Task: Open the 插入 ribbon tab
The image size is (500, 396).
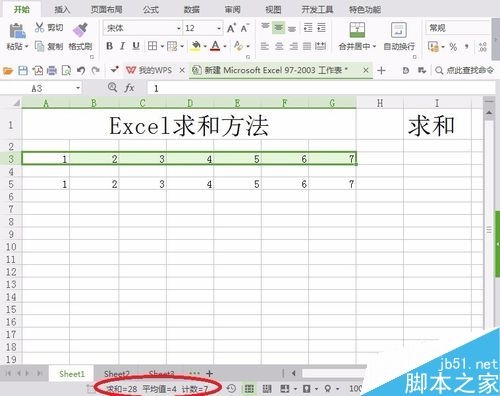Action: pos(62,9)
